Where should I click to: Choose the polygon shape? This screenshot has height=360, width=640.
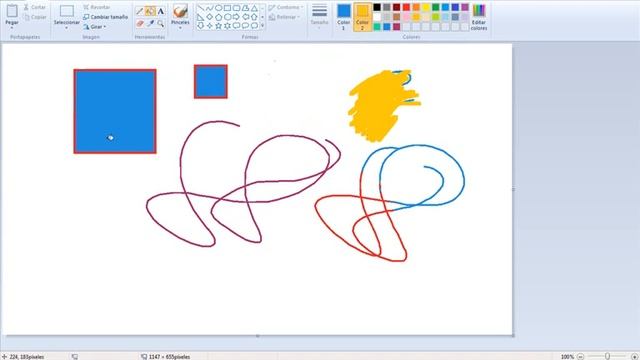click(x=245, y=8)
